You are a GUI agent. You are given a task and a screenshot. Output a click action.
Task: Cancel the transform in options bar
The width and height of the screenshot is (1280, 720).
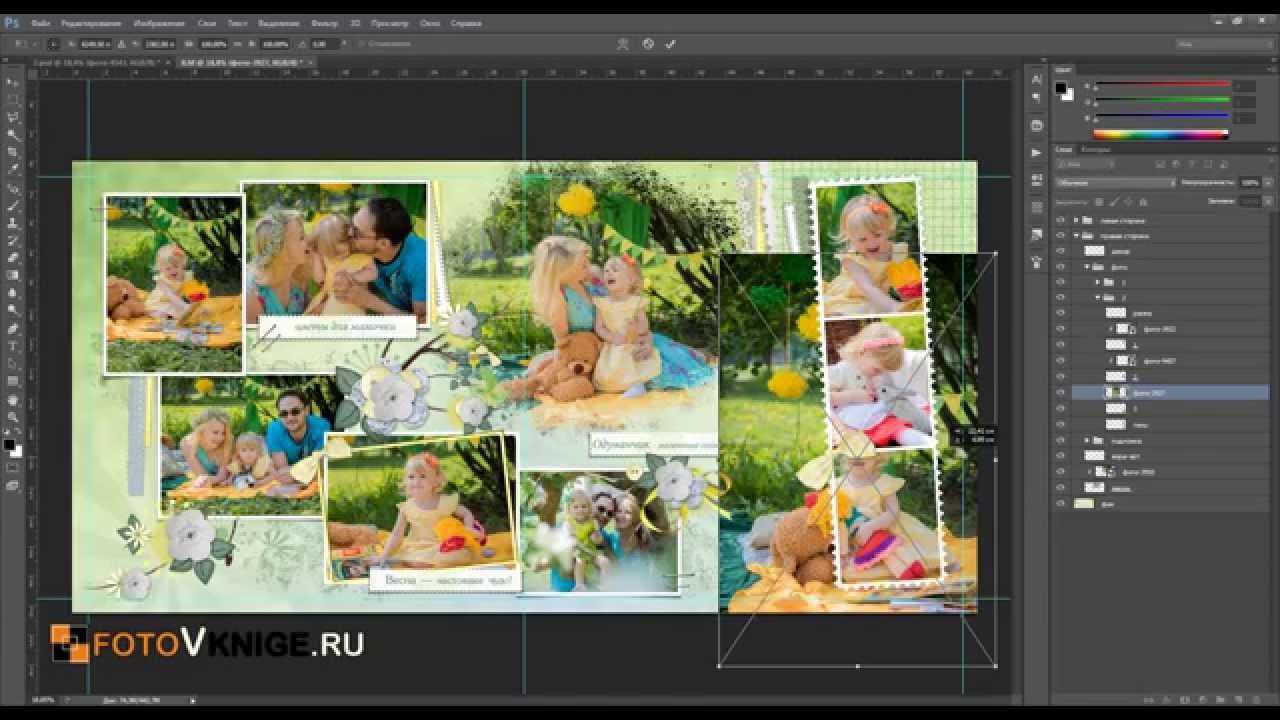648,44
